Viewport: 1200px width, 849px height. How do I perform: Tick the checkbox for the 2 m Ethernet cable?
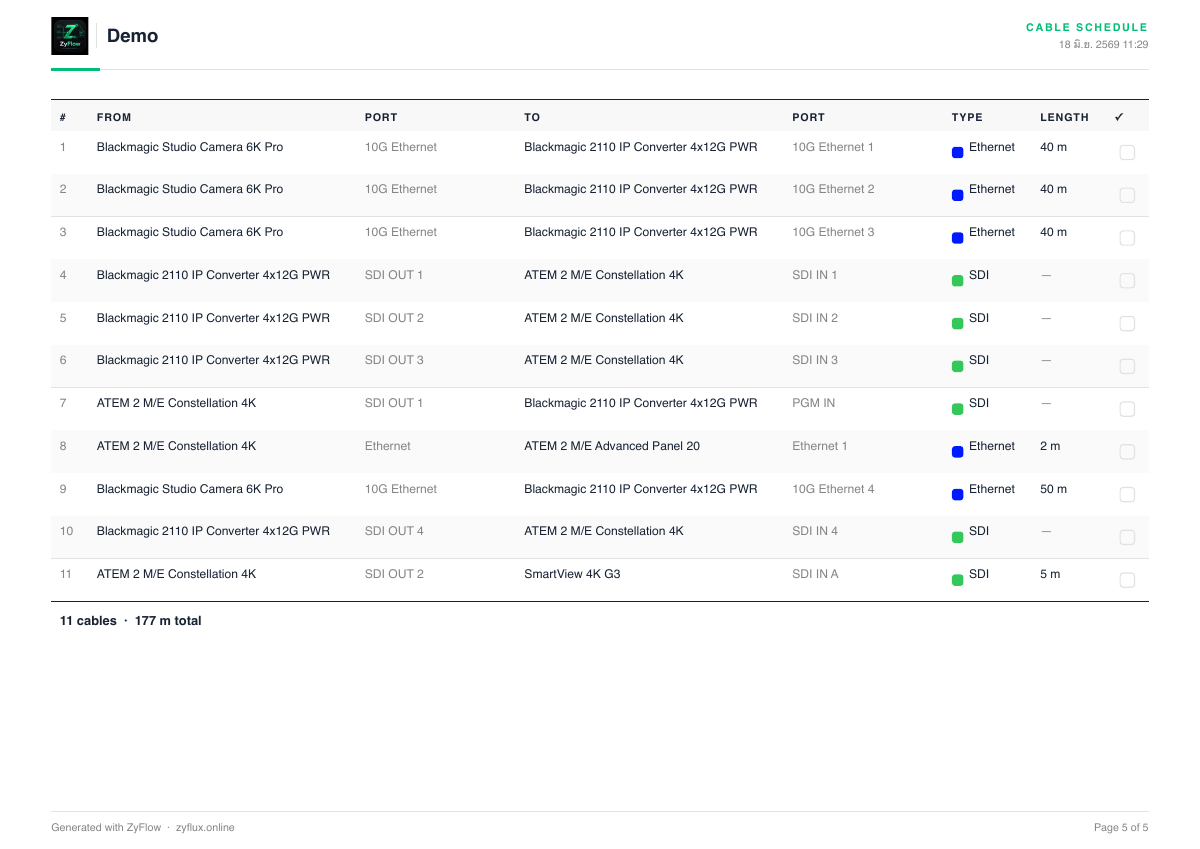coord(1127,452)
